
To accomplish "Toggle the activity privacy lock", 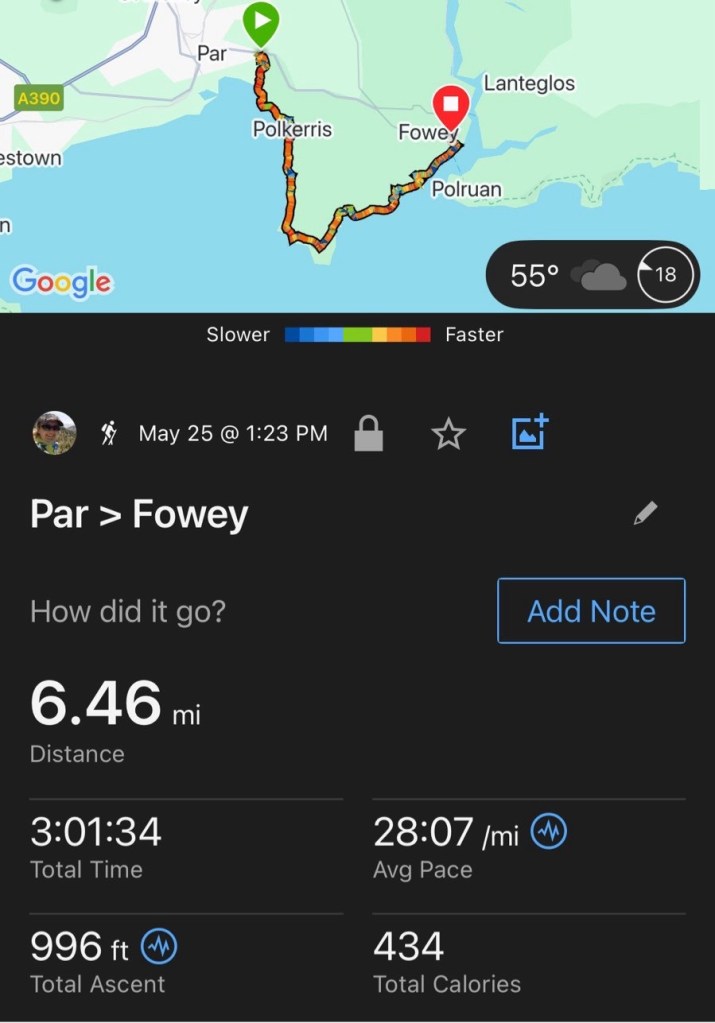I will click(368, 434).
